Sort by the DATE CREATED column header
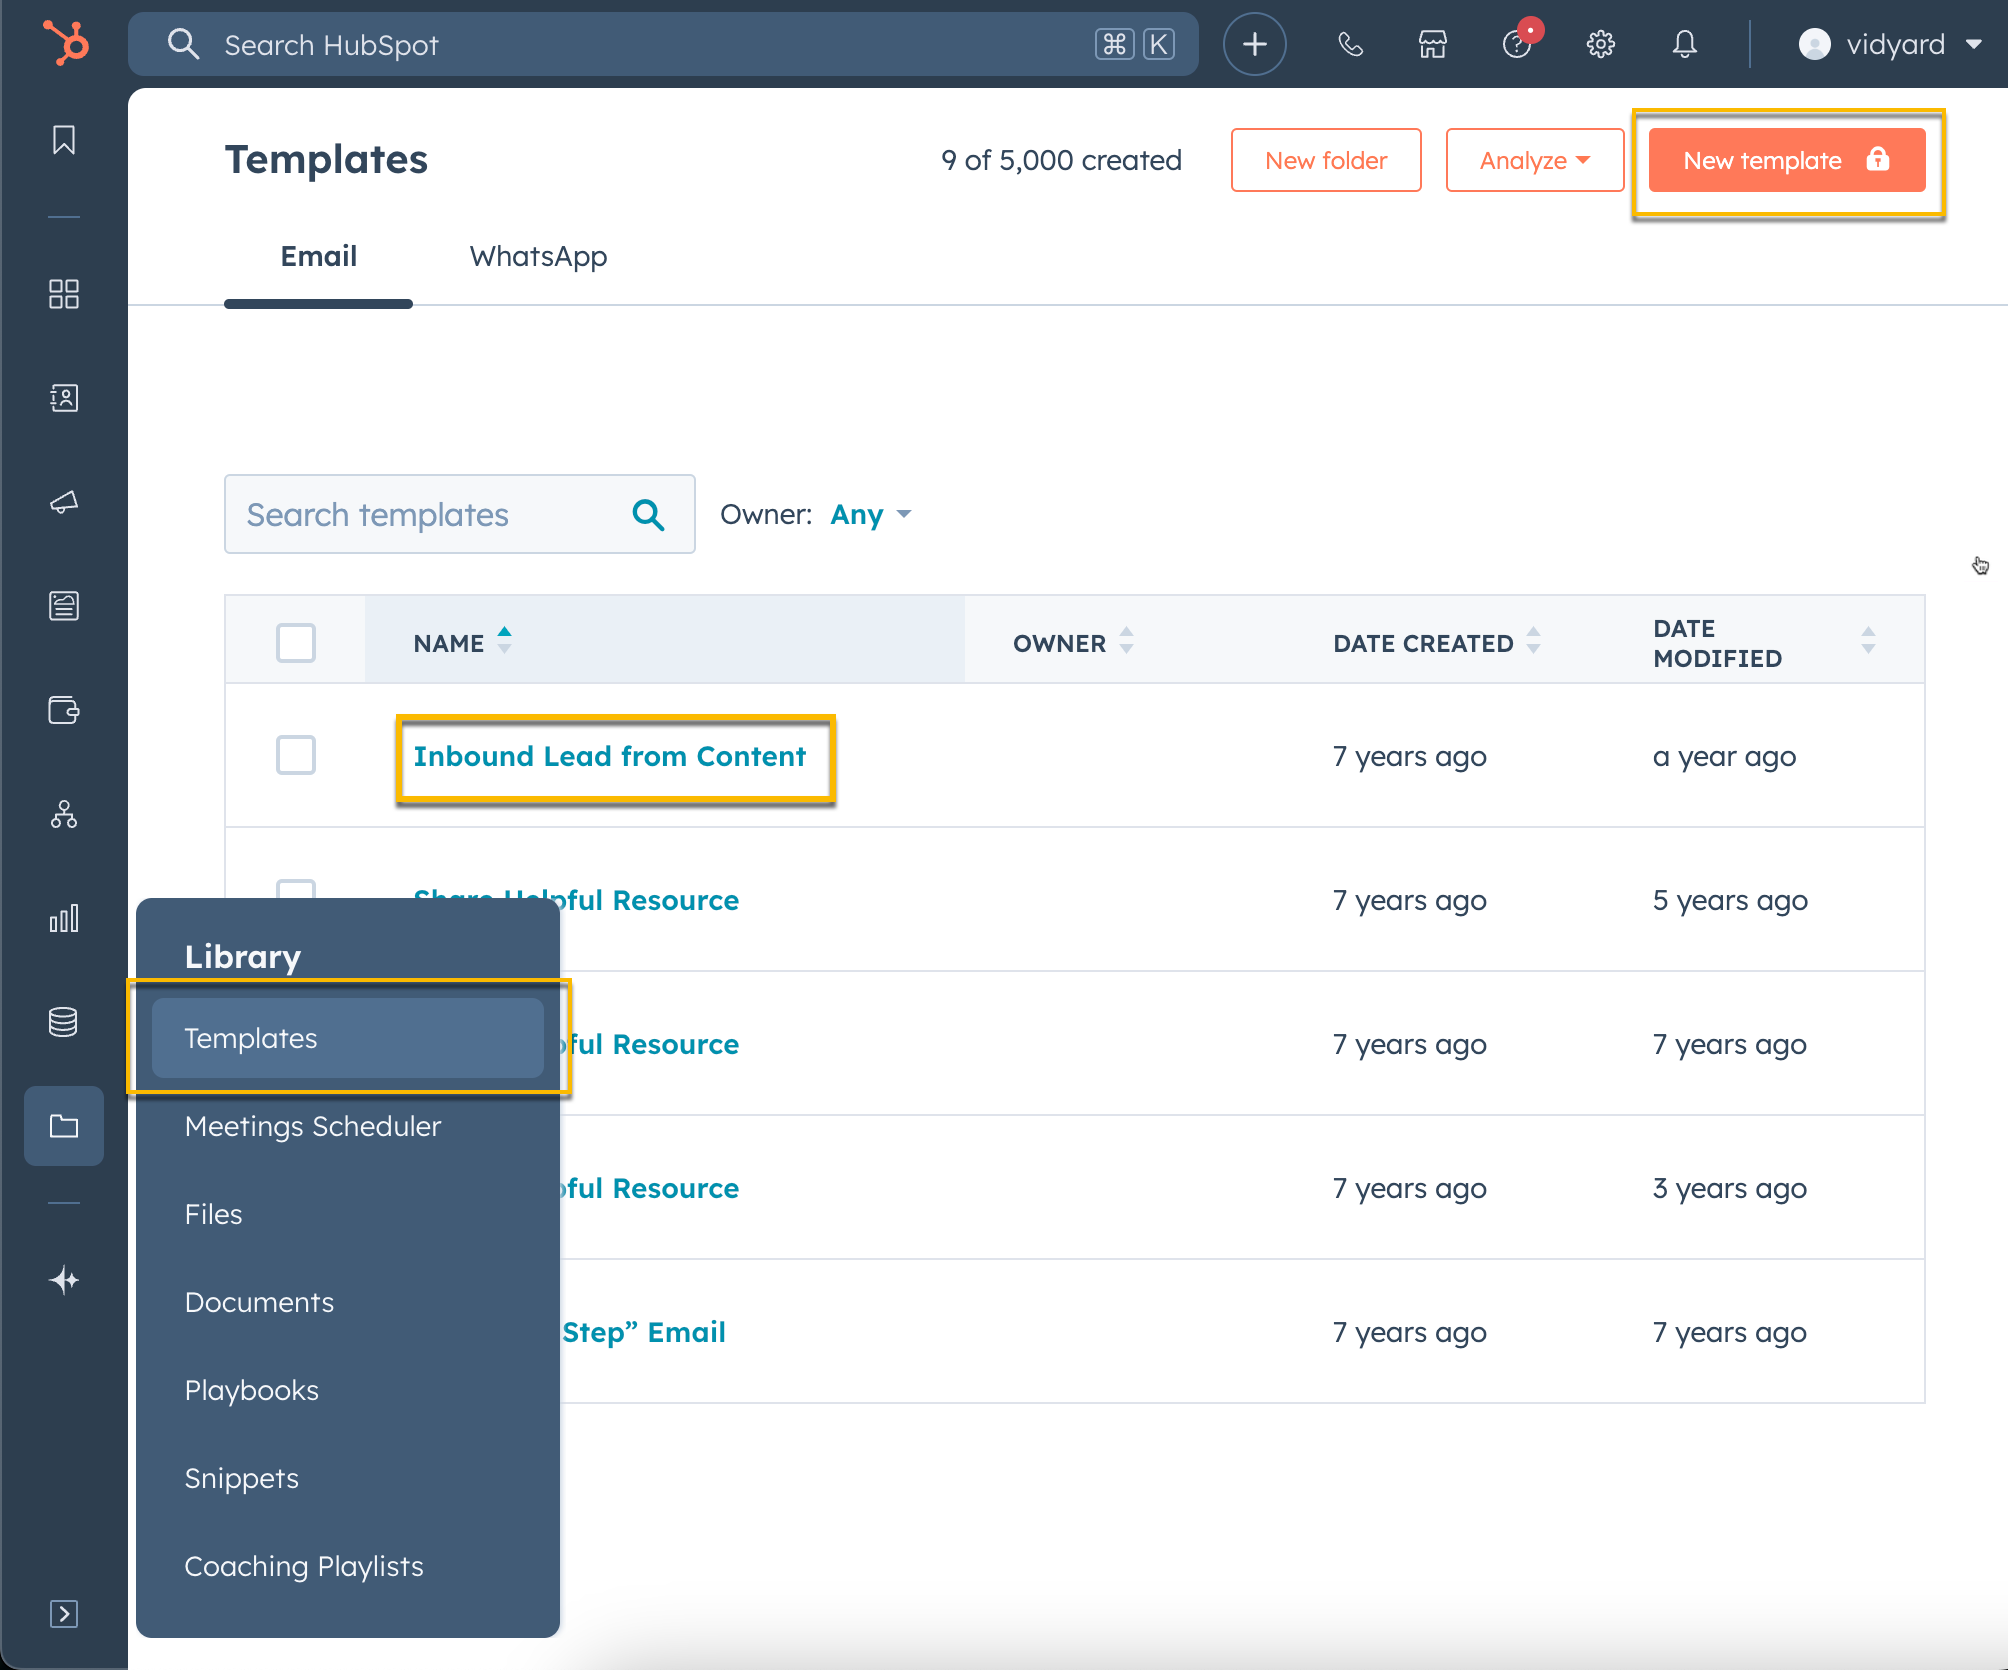2008x1670 pixels. click(x=1437, y=643)
